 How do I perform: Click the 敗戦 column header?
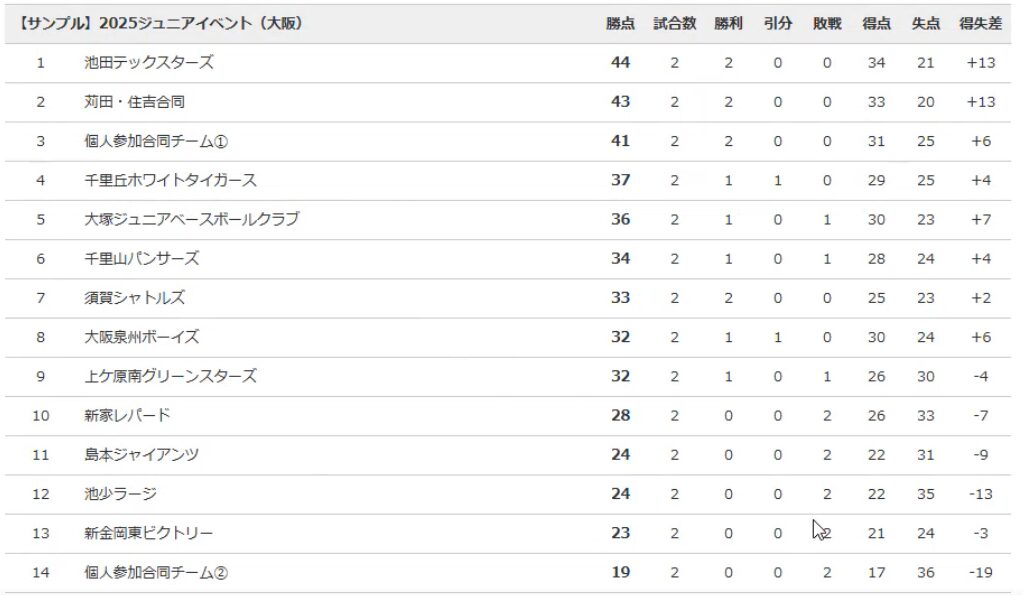[827, 24]
